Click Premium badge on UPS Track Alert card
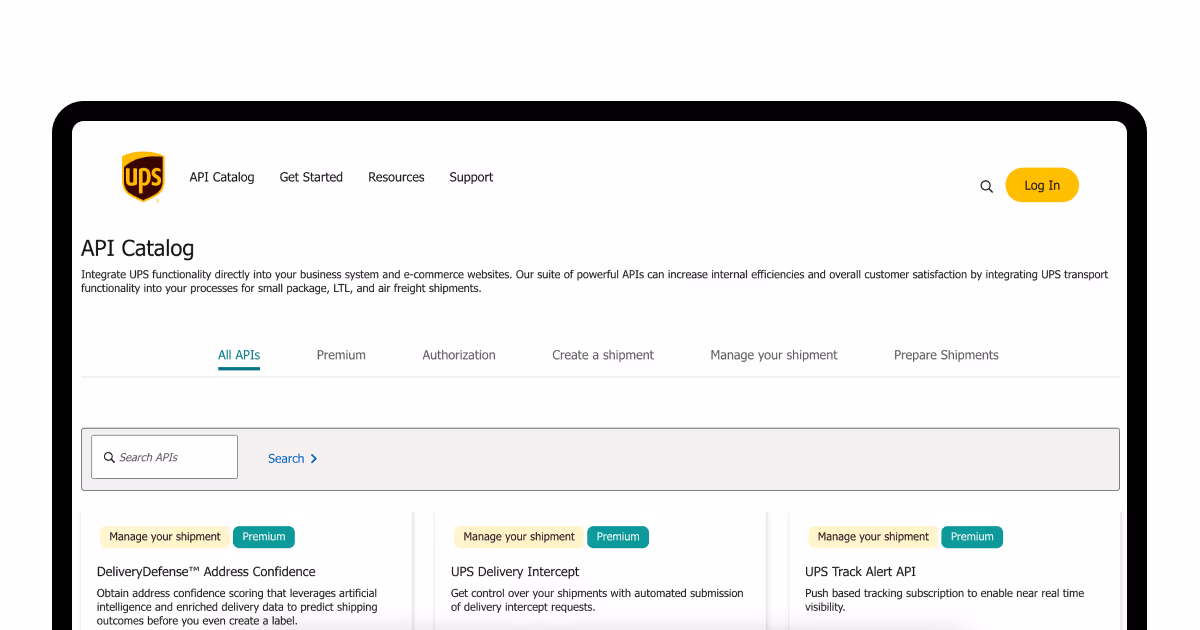The width and height of the screenshot is (1200, 630). (972, 537)
